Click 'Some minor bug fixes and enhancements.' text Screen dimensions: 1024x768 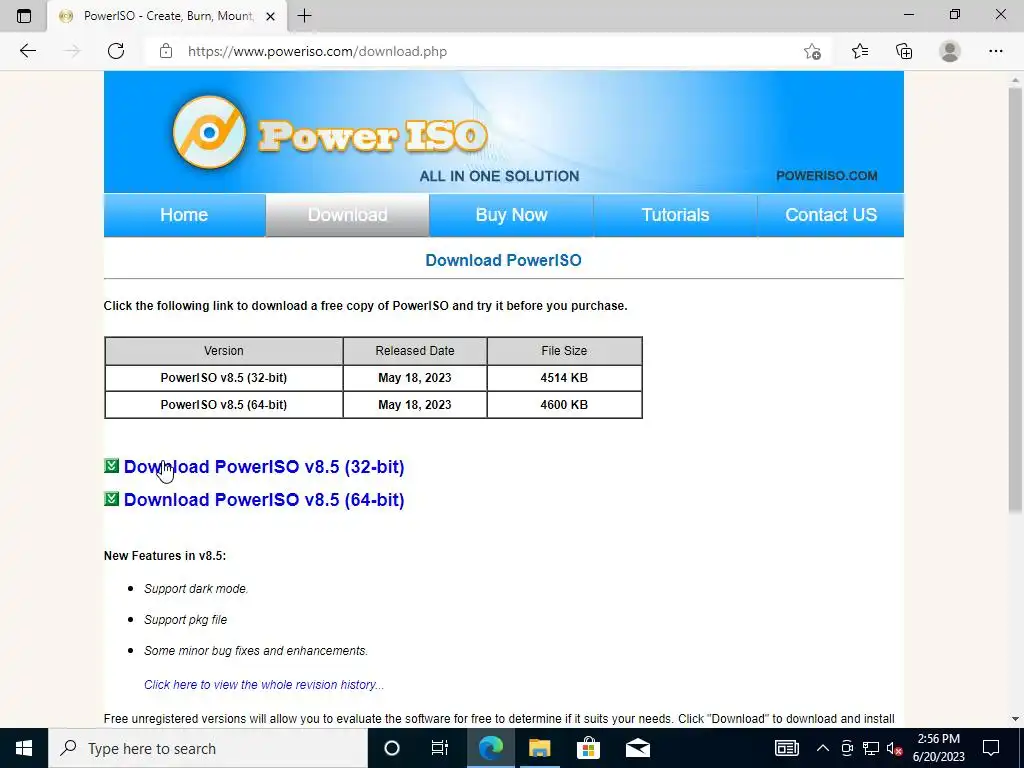point(256,650)
